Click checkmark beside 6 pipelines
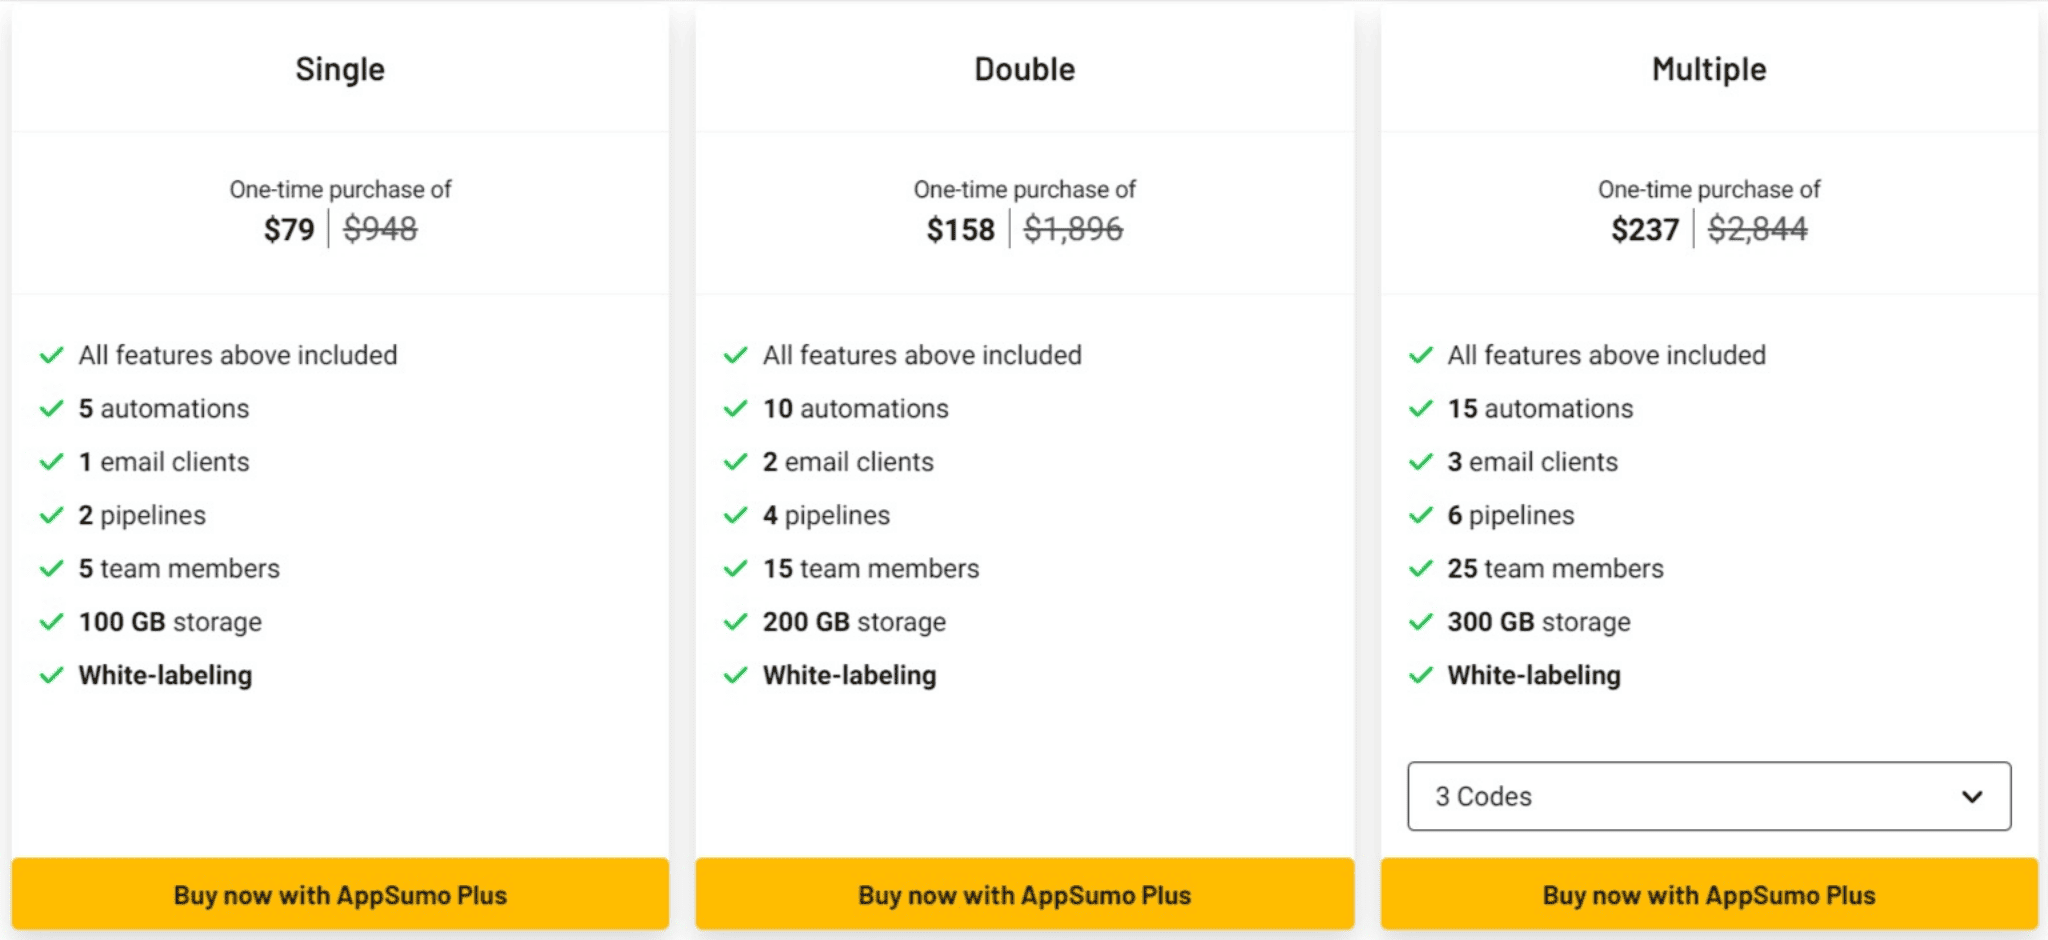 [x=1421, y=516]
